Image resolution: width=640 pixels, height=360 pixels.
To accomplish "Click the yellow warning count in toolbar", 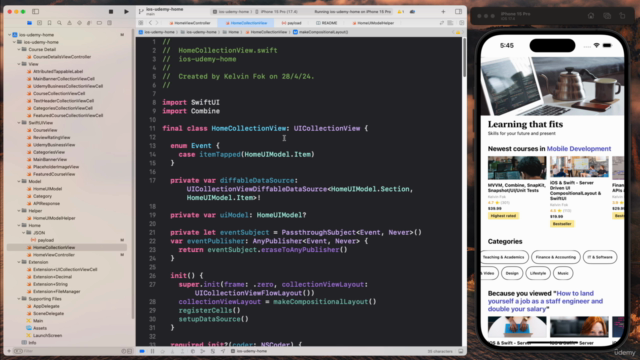I will [x=400, y=12].
